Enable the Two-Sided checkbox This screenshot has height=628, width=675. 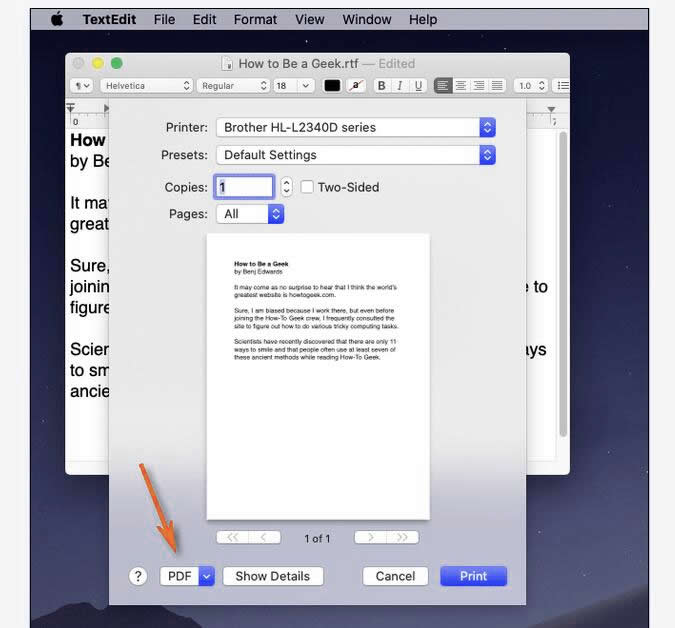pos(307,187)
